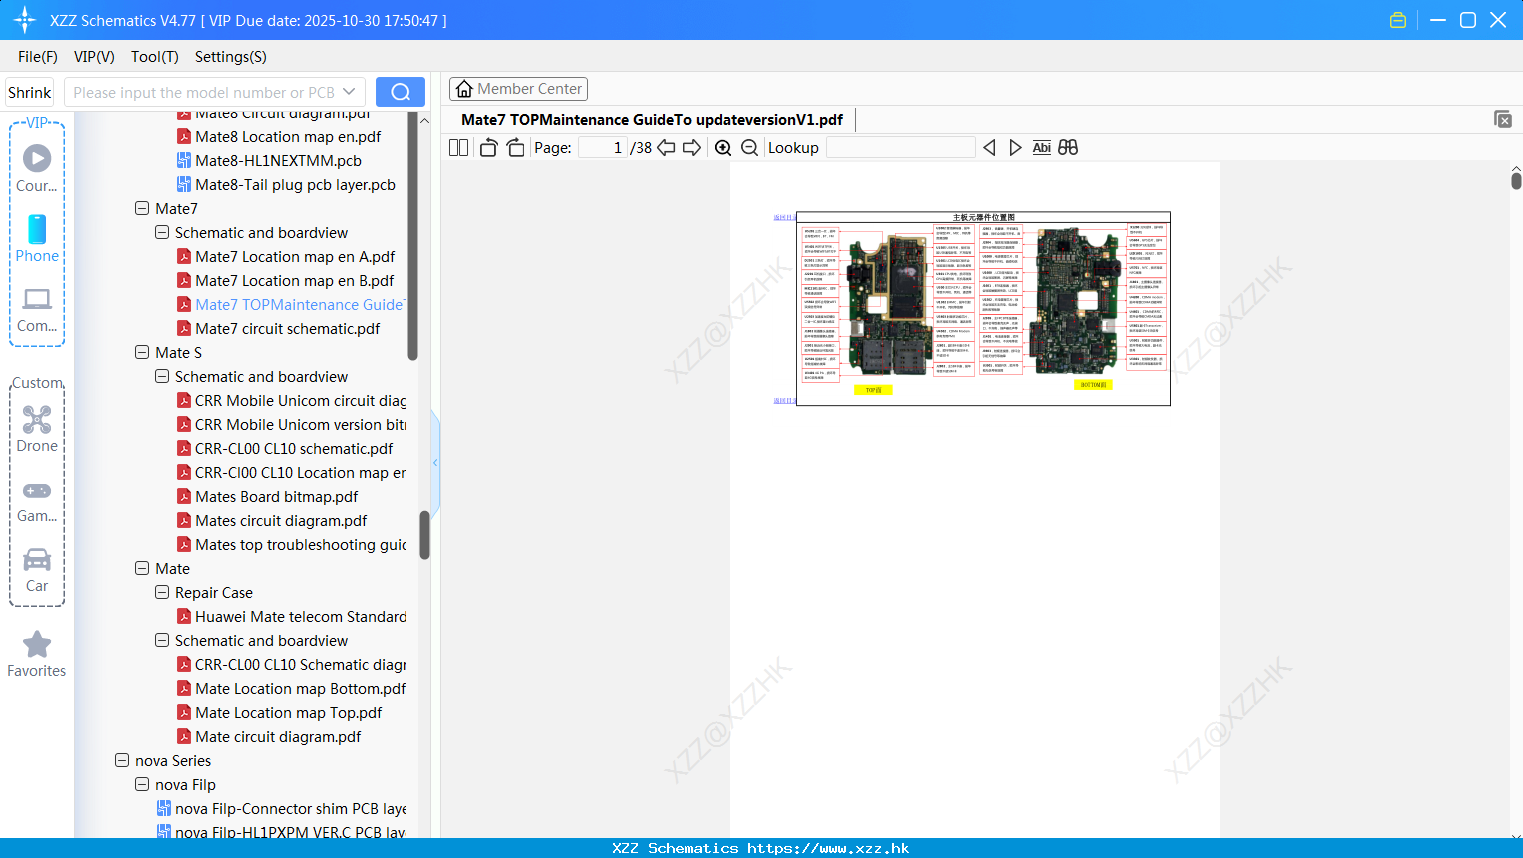This screenshot has height=858, width=1523.
Task: Click the Shrink button
Action: tap(29, 92)
